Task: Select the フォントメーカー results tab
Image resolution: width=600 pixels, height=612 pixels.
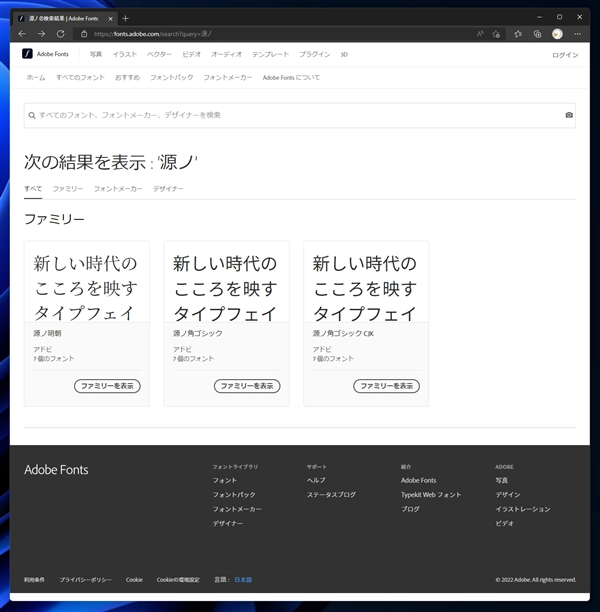Action: [118, 189]
